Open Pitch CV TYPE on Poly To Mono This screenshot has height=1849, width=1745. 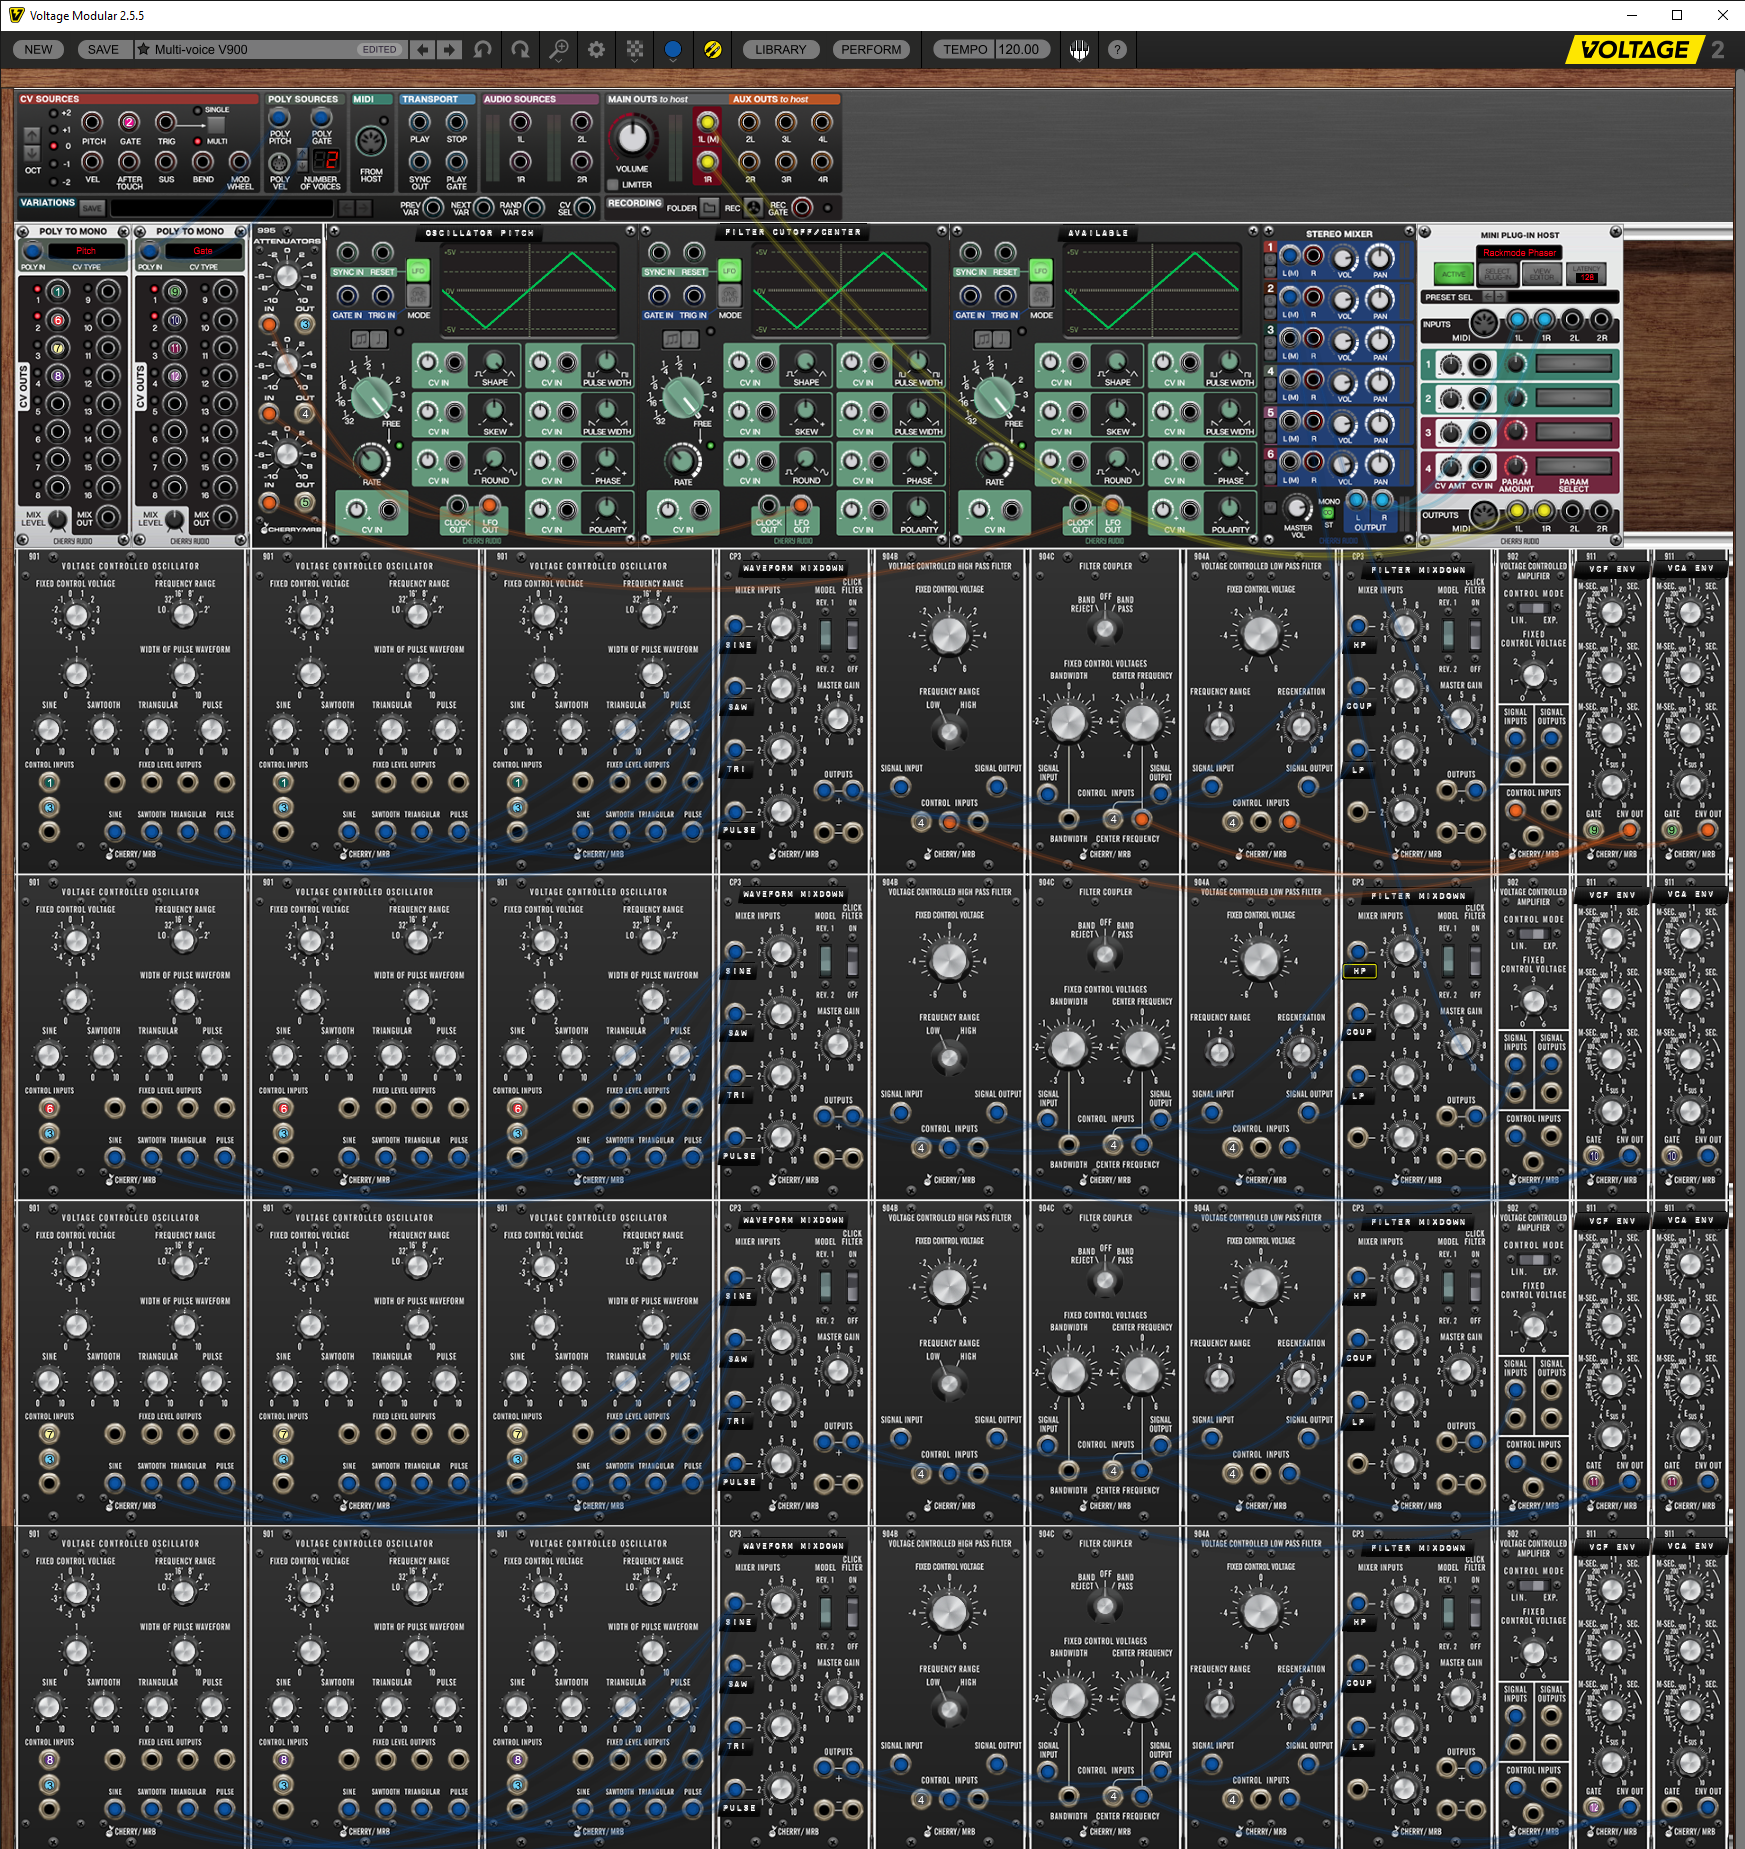click(x=86, y=251)
